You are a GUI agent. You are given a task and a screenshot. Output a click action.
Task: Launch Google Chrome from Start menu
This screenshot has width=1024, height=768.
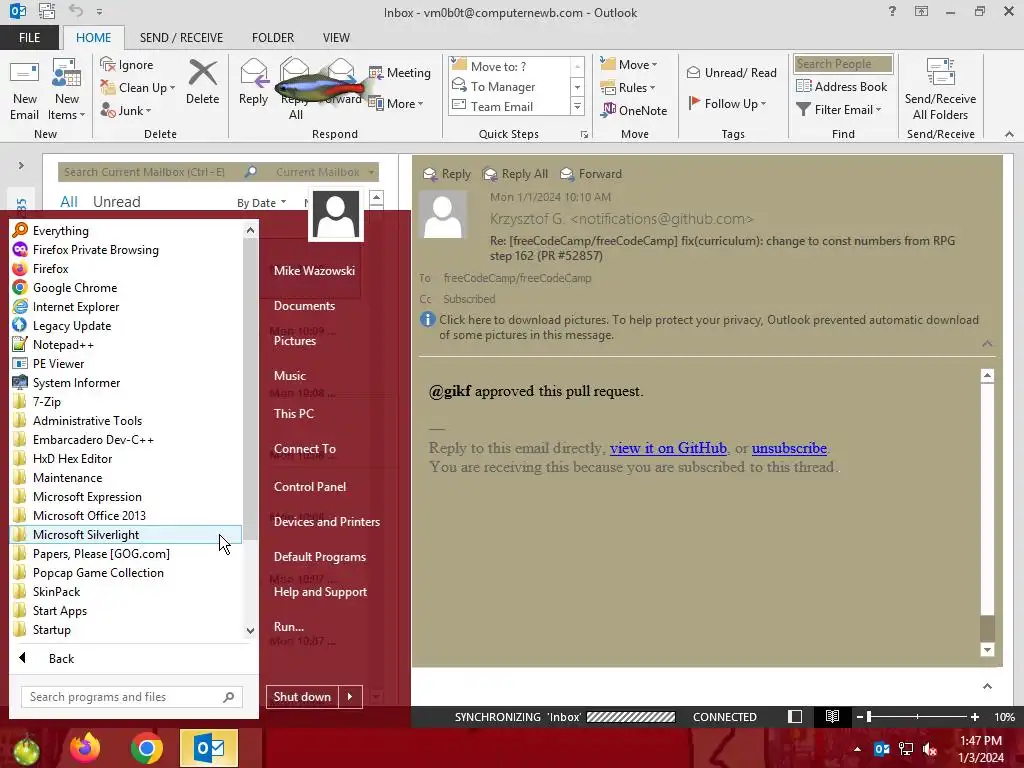(x=127, y=287)
